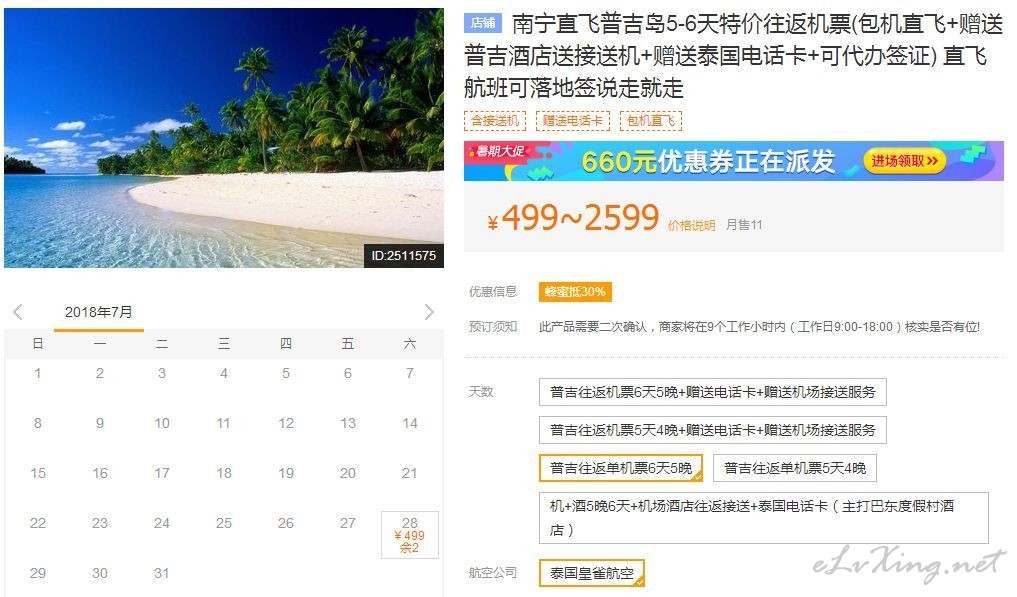Choose 普吉往返单机票5天4晚 option
The image size is (1017, 597).
click(795, 468)
